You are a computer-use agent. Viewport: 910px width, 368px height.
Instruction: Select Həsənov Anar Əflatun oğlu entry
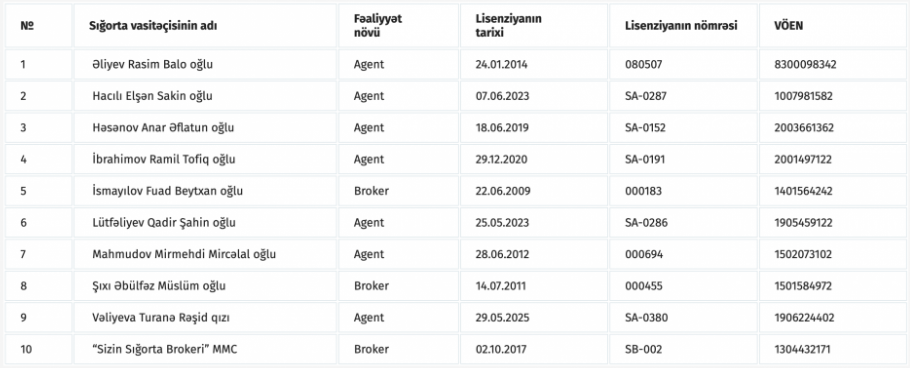point(163,128)
